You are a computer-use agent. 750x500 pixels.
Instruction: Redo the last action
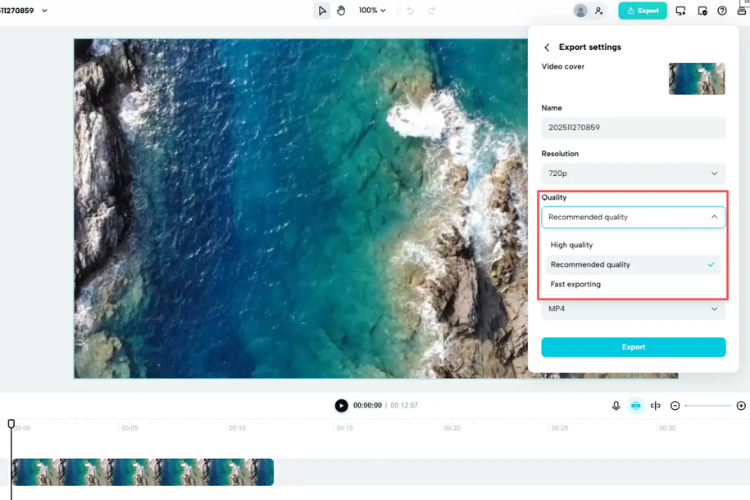pos(431,11)
